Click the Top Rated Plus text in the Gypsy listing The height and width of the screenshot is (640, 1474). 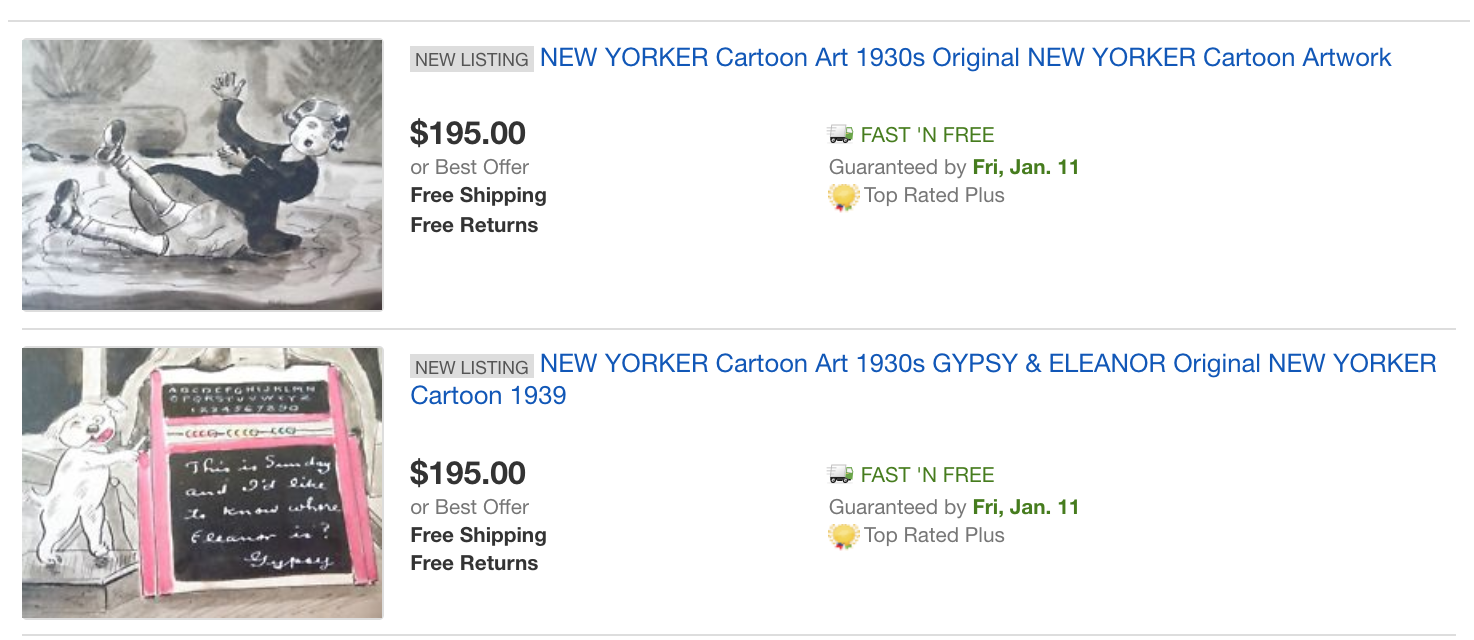tap(934, 535)
